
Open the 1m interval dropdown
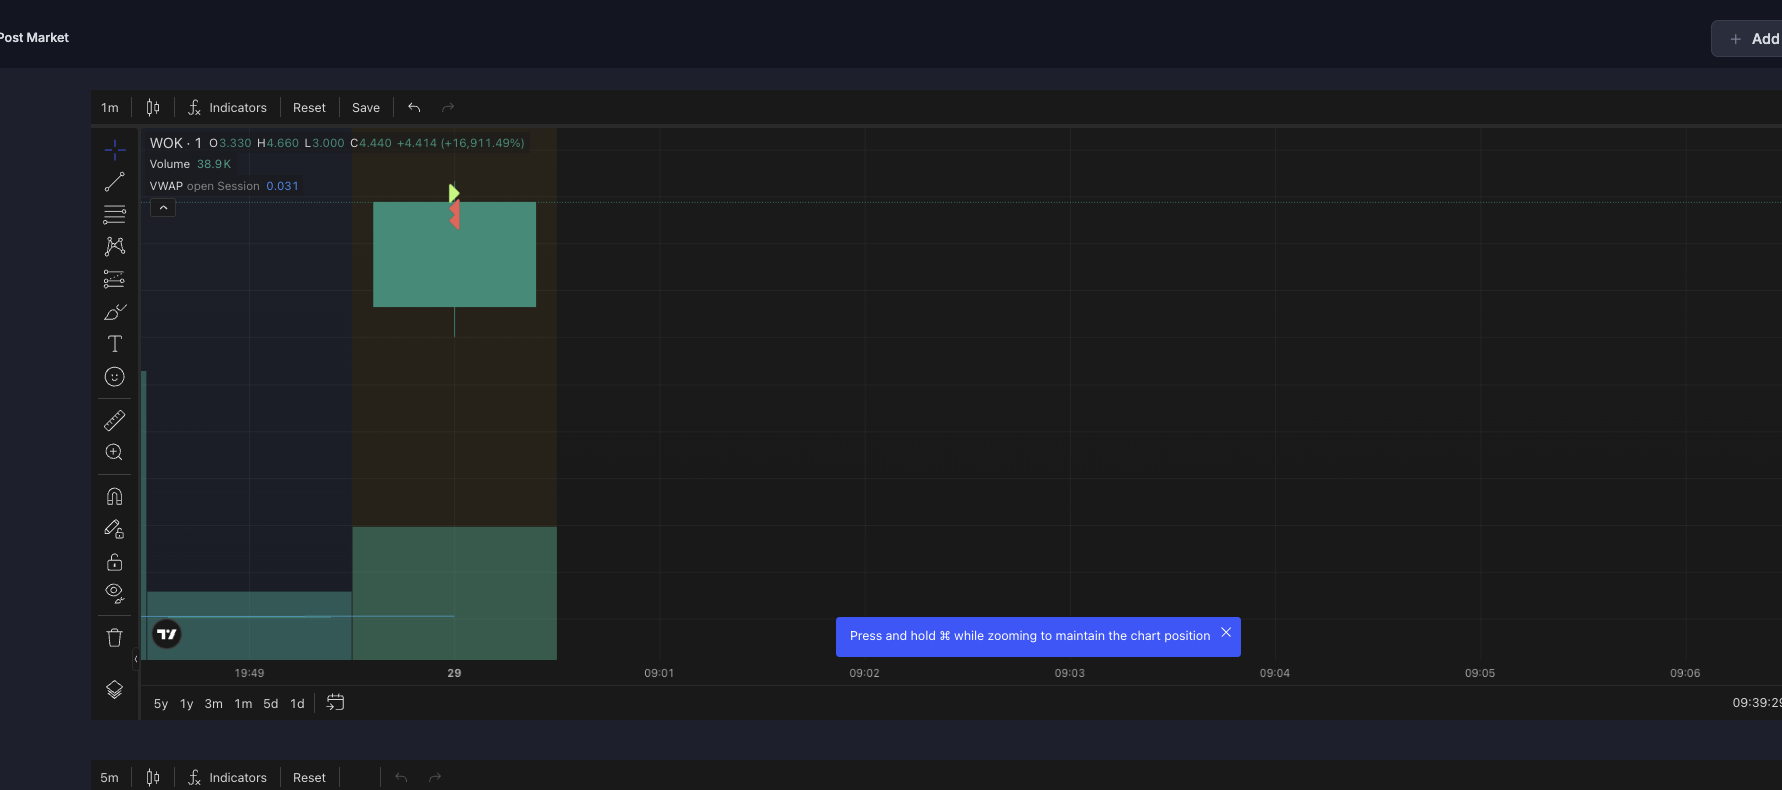pyautogui.click(x=110, y=108)
